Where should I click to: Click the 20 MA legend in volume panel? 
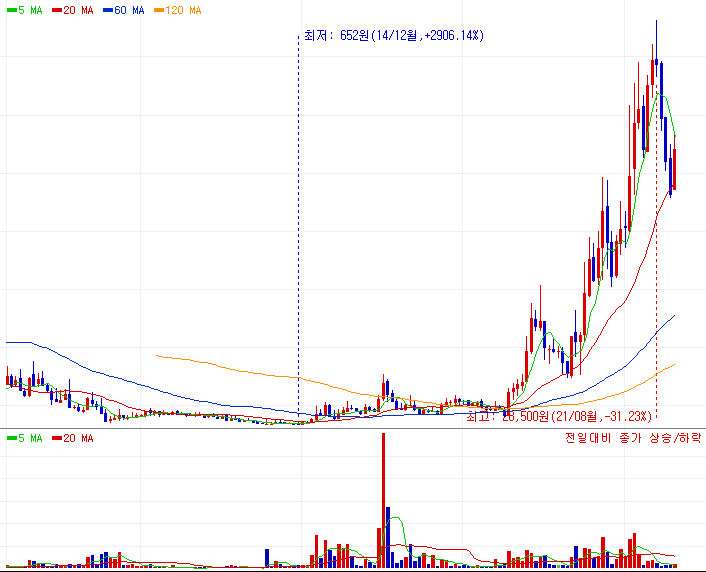point(72,438)
